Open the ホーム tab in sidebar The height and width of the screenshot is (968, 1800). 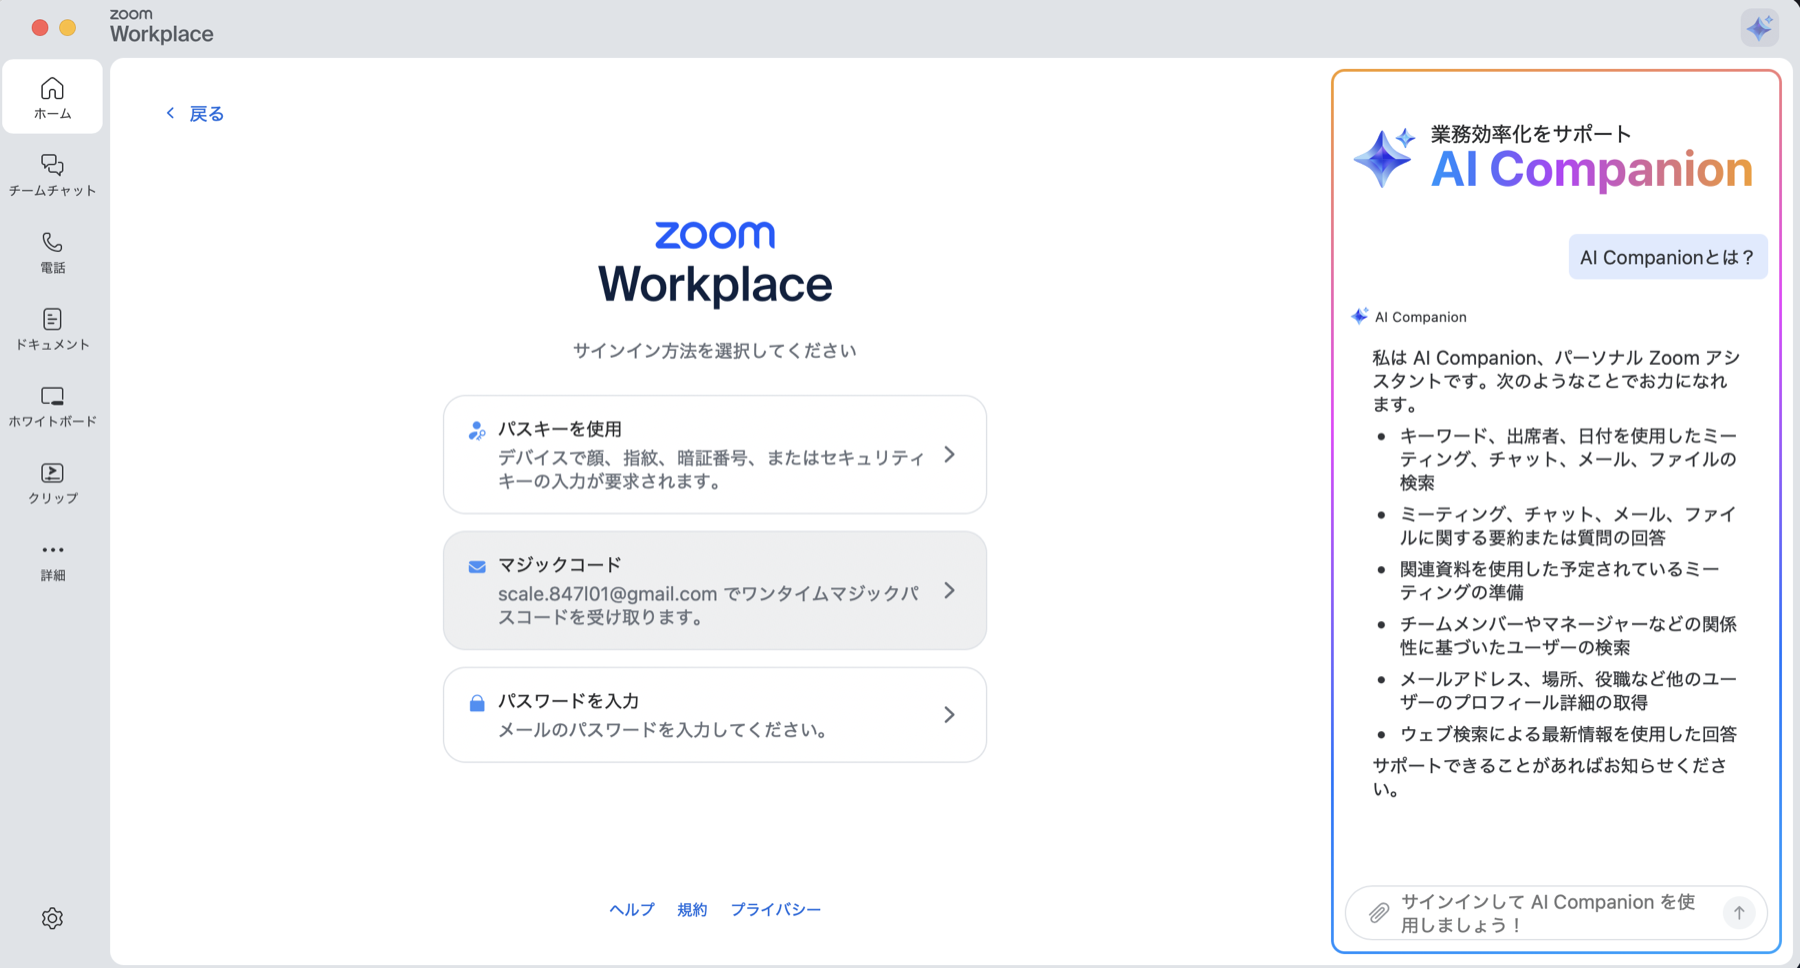[52, 97]
